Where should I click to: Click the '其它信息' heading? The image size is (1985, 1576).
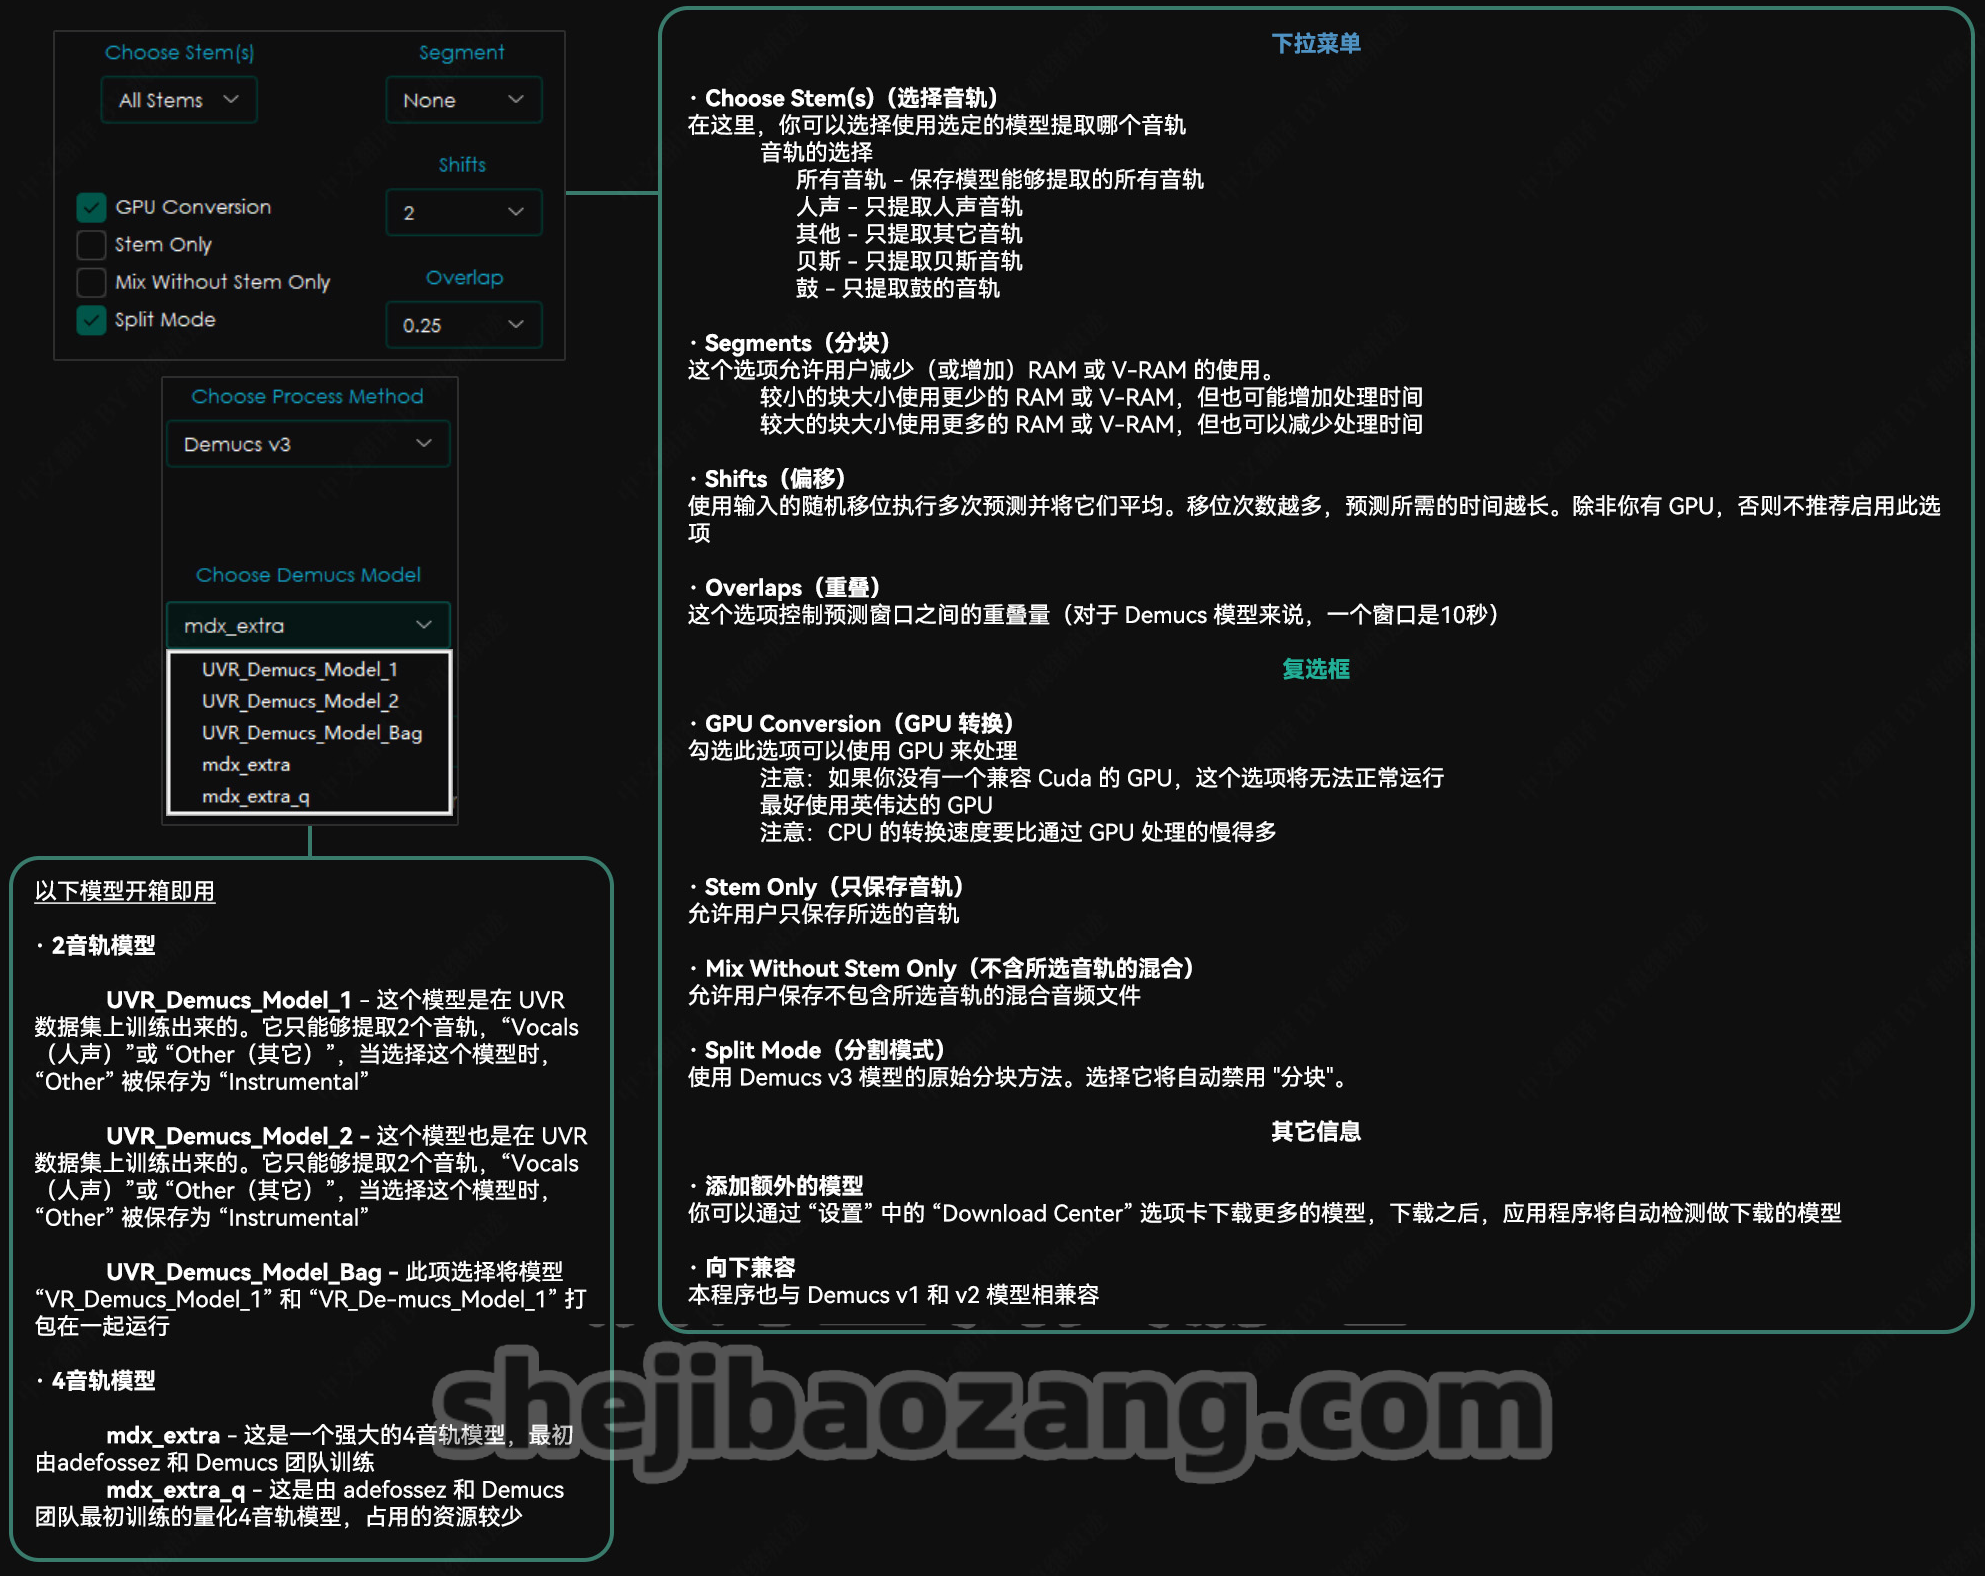[1316, 1131]
